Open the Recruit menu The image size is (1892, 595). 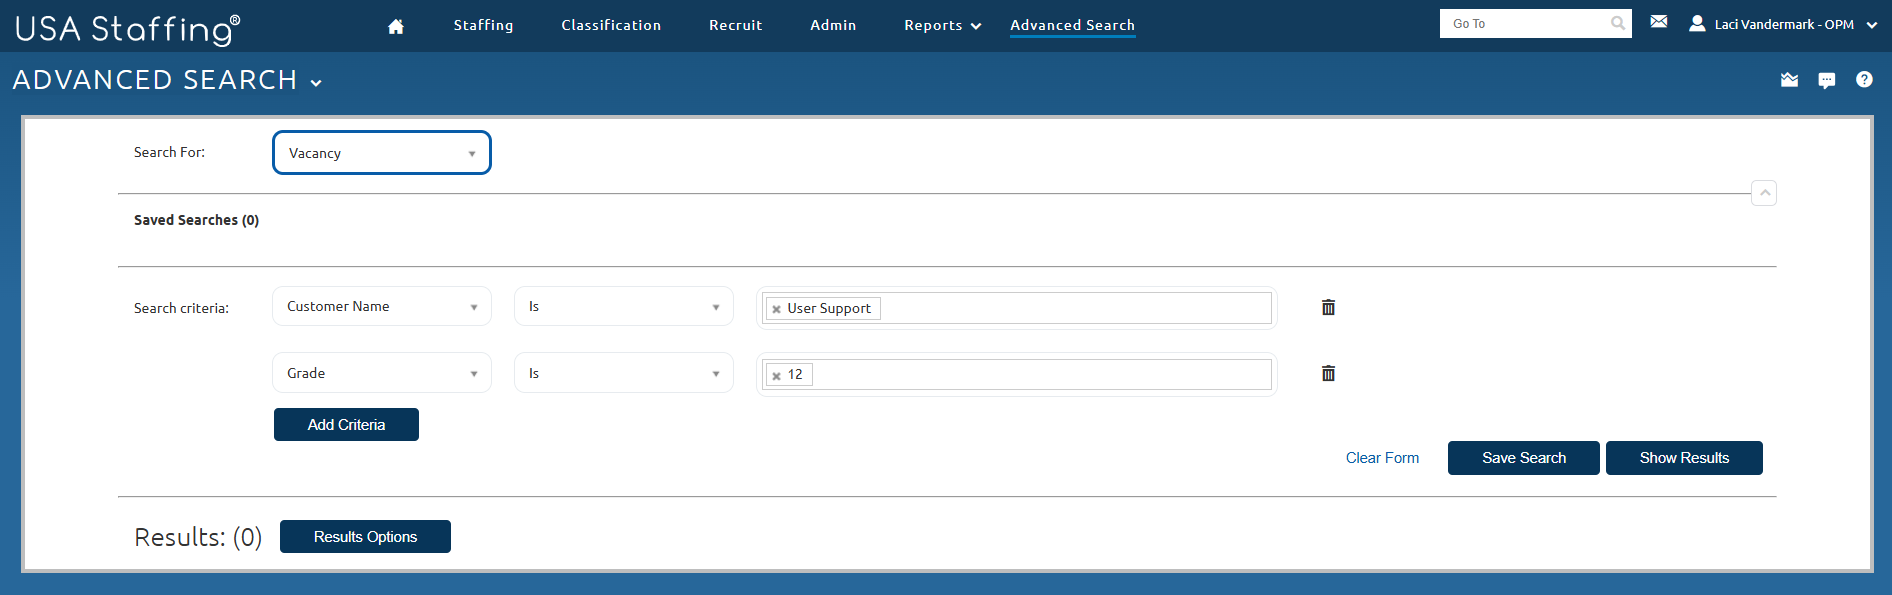tap(736, 25)
